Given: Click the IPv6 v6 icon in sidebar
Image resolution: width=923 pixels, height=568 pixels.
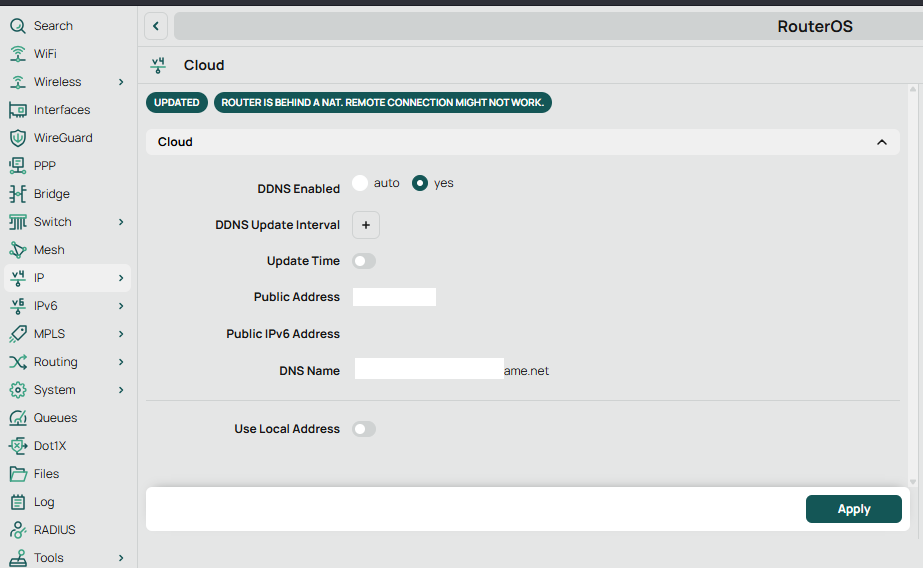Looking at the screenshot, I should coord(18,306).
